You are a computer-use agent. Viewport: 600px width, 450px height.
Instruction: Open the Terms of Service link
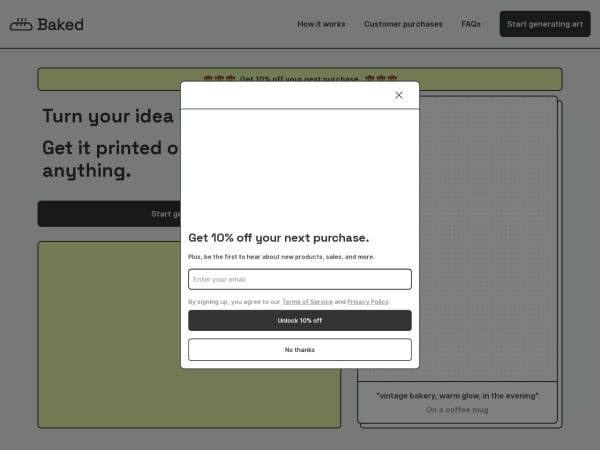307,301
